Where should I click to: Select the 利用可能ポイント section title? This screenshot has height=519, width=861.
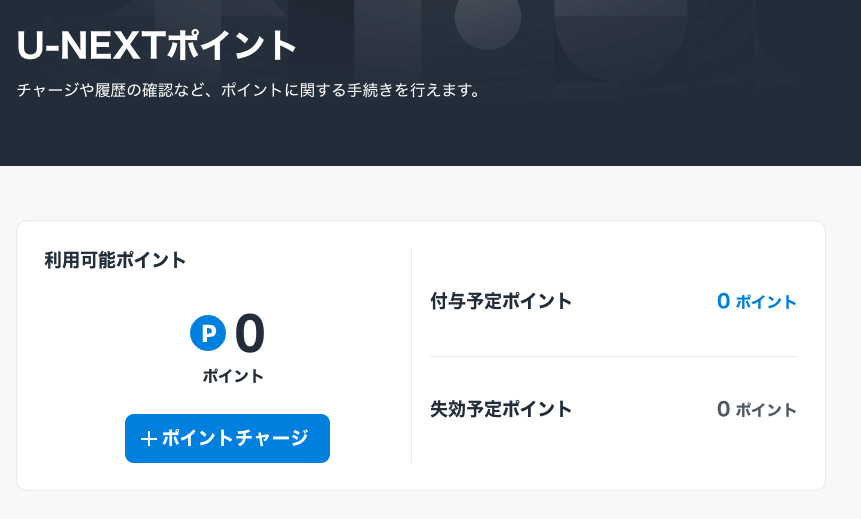pyautogui.click(x=115, y=260)
